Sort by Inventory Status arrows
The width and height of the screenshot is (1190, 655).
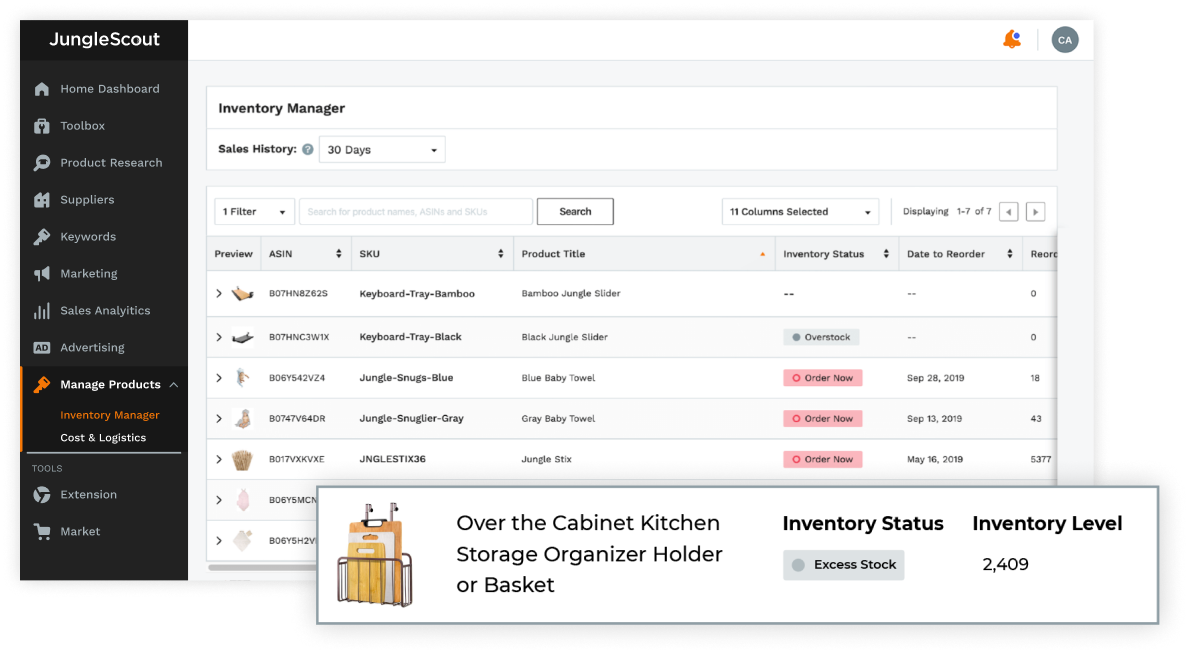click(x=886, y=254)
